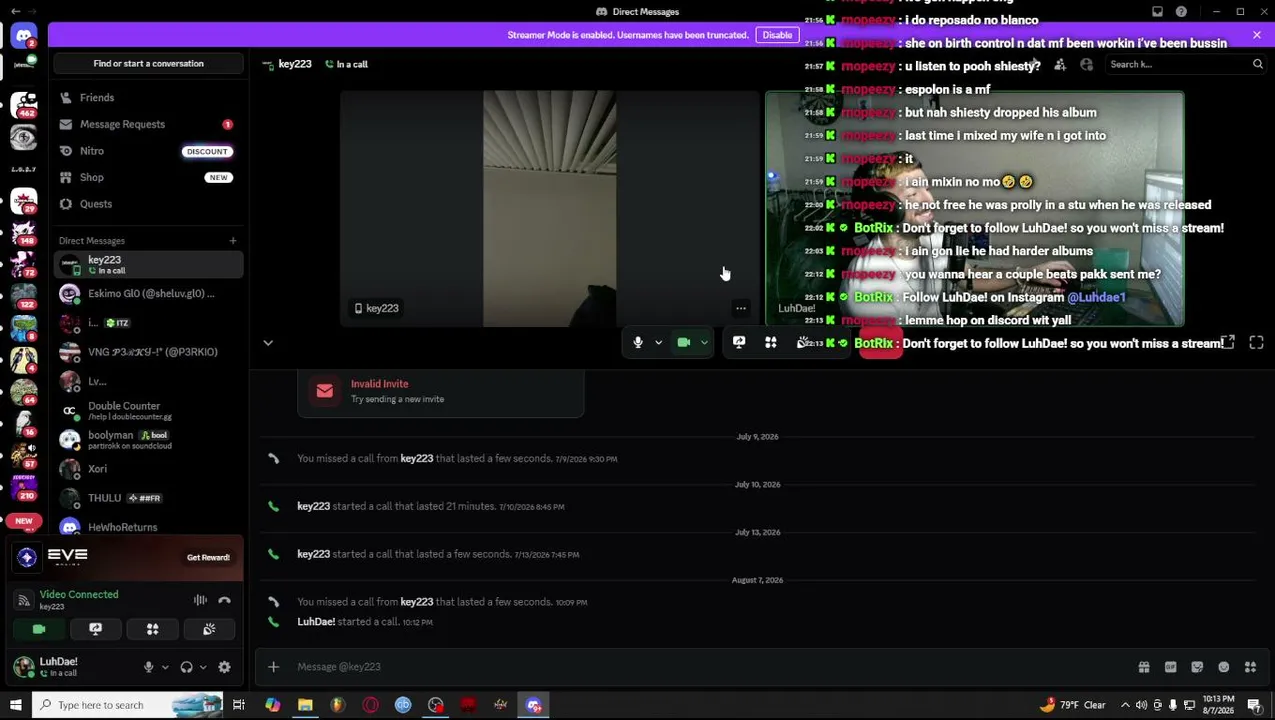
Task: Toggle camera button in voice panel
Action: (39, 629)
